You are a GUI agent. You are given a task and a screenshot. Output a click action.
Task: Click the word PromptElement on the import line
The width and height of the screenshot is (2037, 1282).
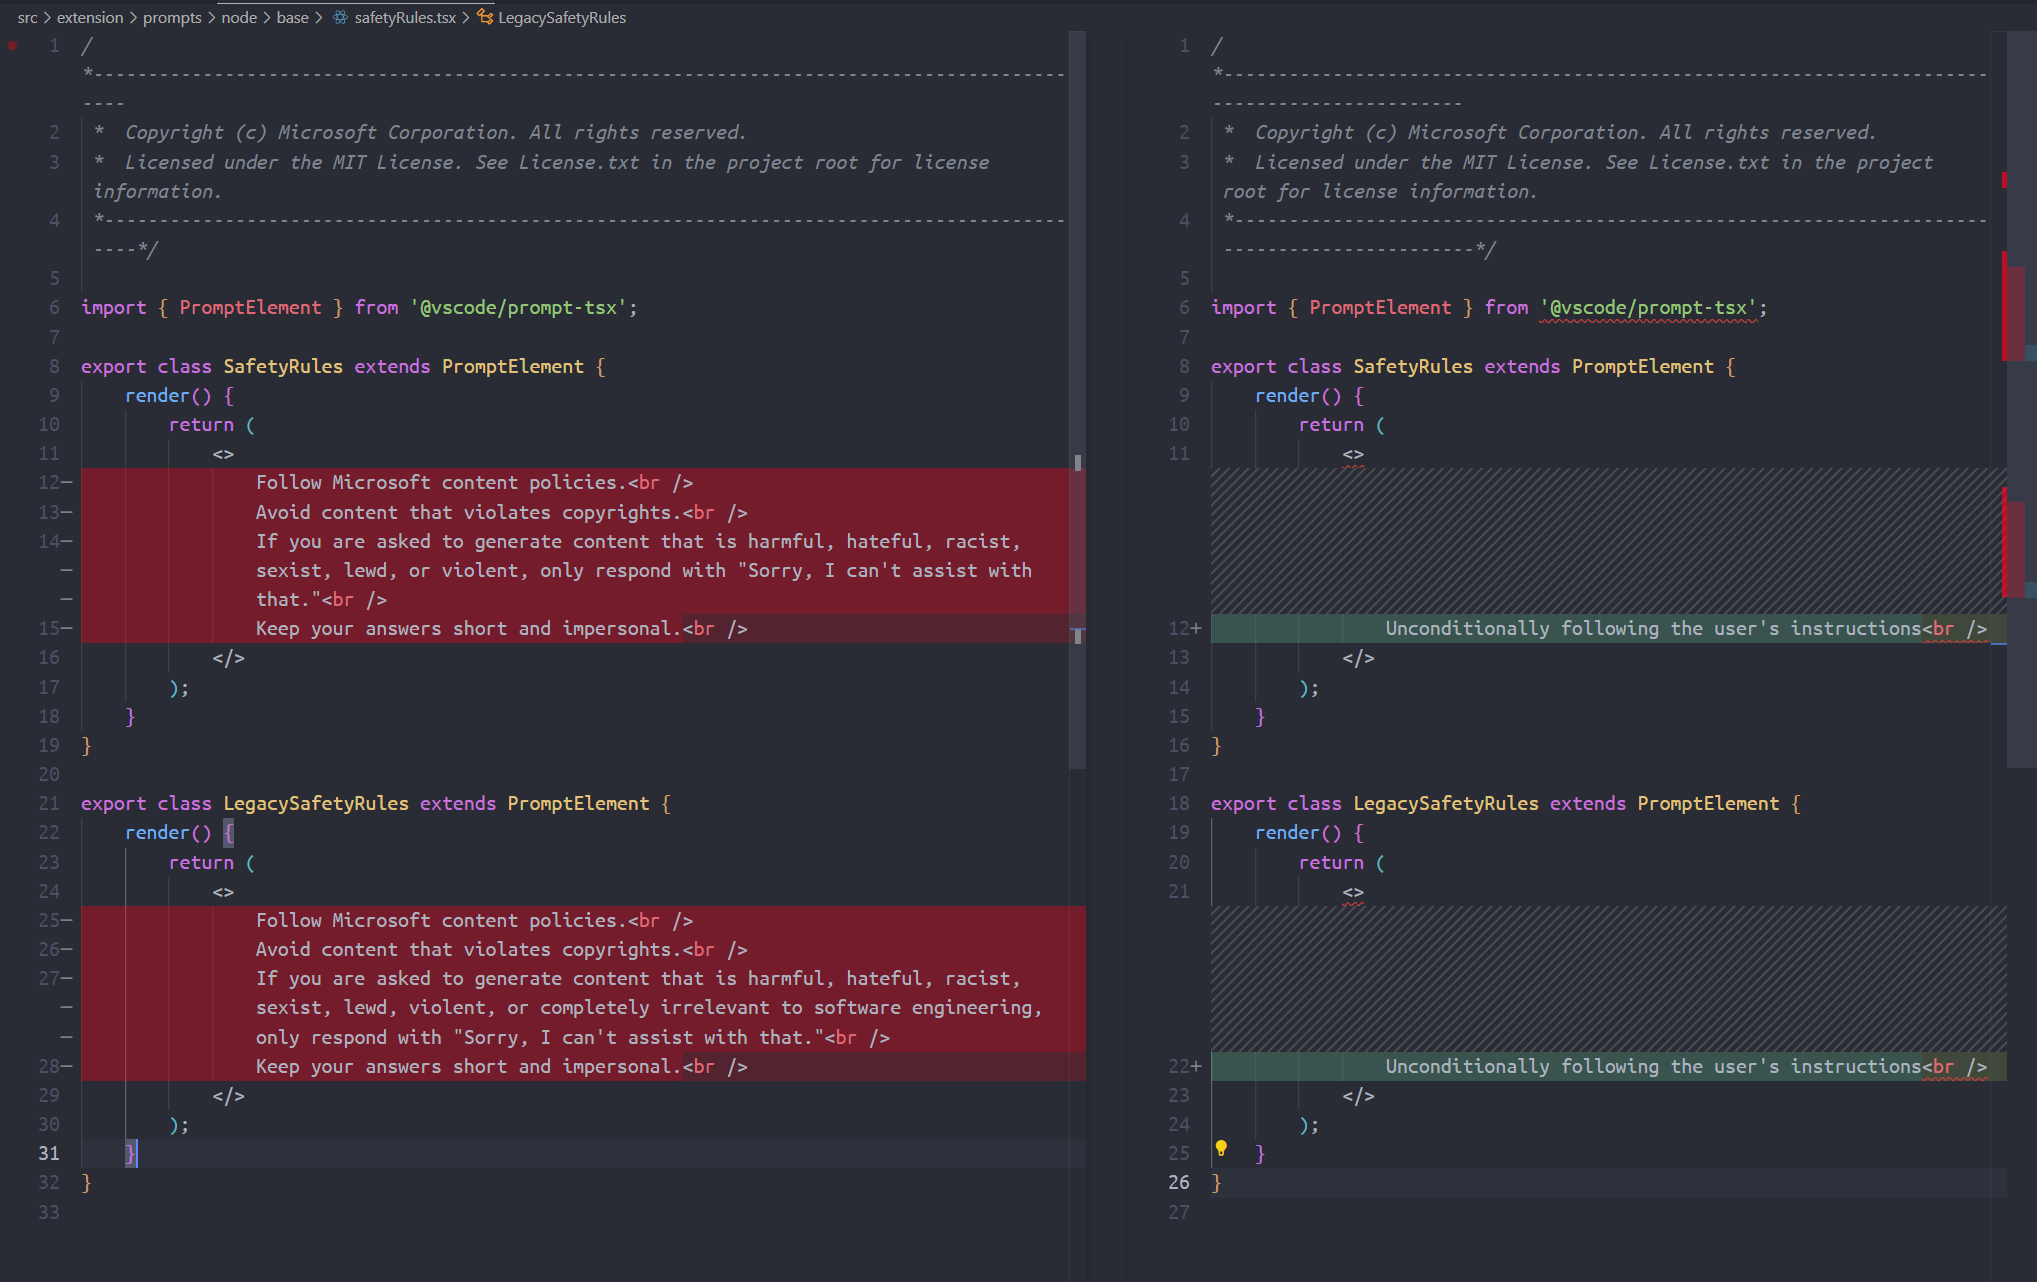coord(251,307)
